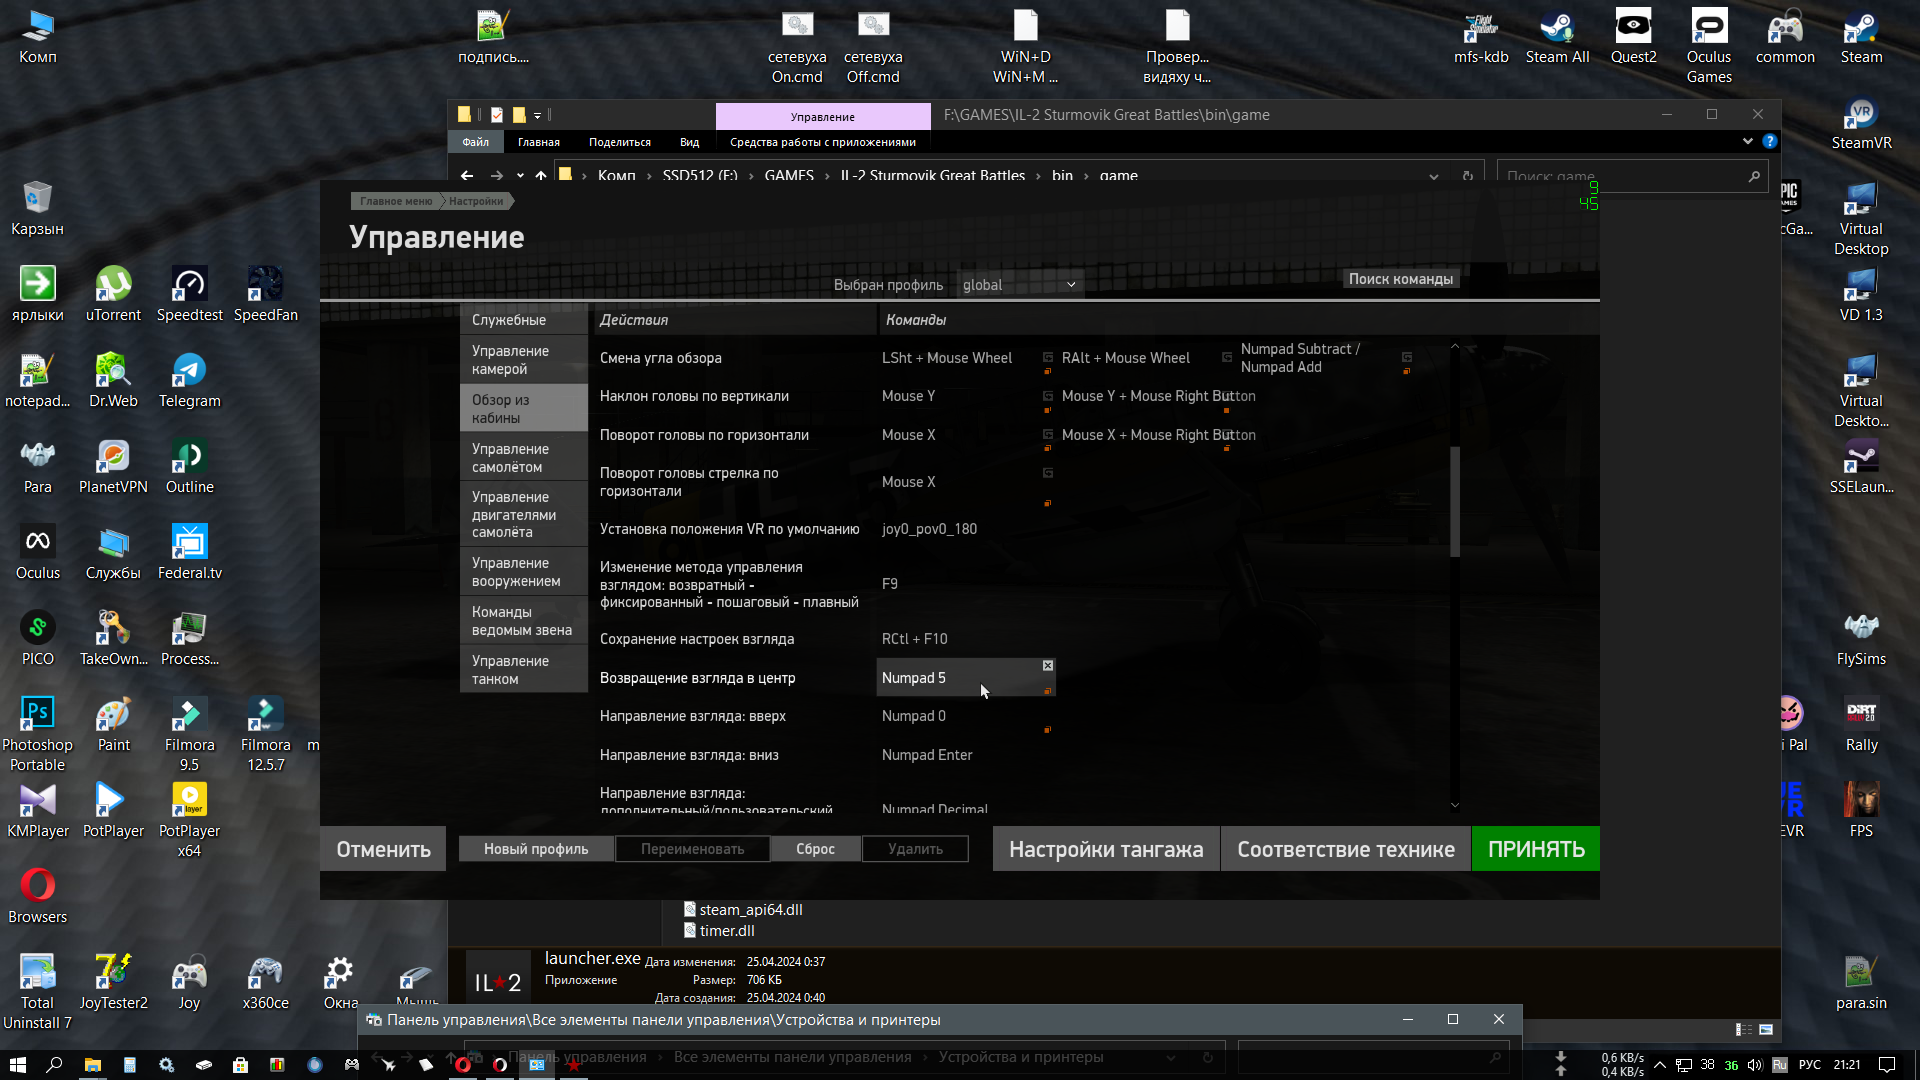The width and height of the screenshot is (1920, 1080).
Task: Toggle inversion on gunner head rotation Mouse X
Action: tap(1048, 473)
